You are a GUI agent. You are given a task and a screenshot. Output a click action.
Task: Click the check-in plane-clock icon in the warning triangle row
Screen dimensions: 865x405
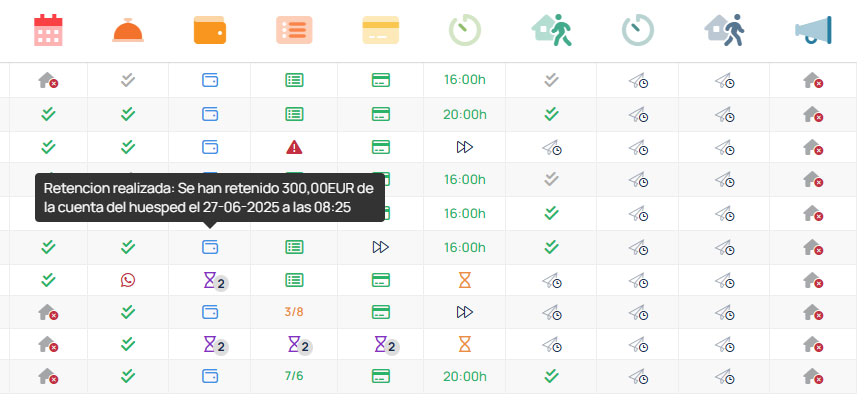point(552,147)
